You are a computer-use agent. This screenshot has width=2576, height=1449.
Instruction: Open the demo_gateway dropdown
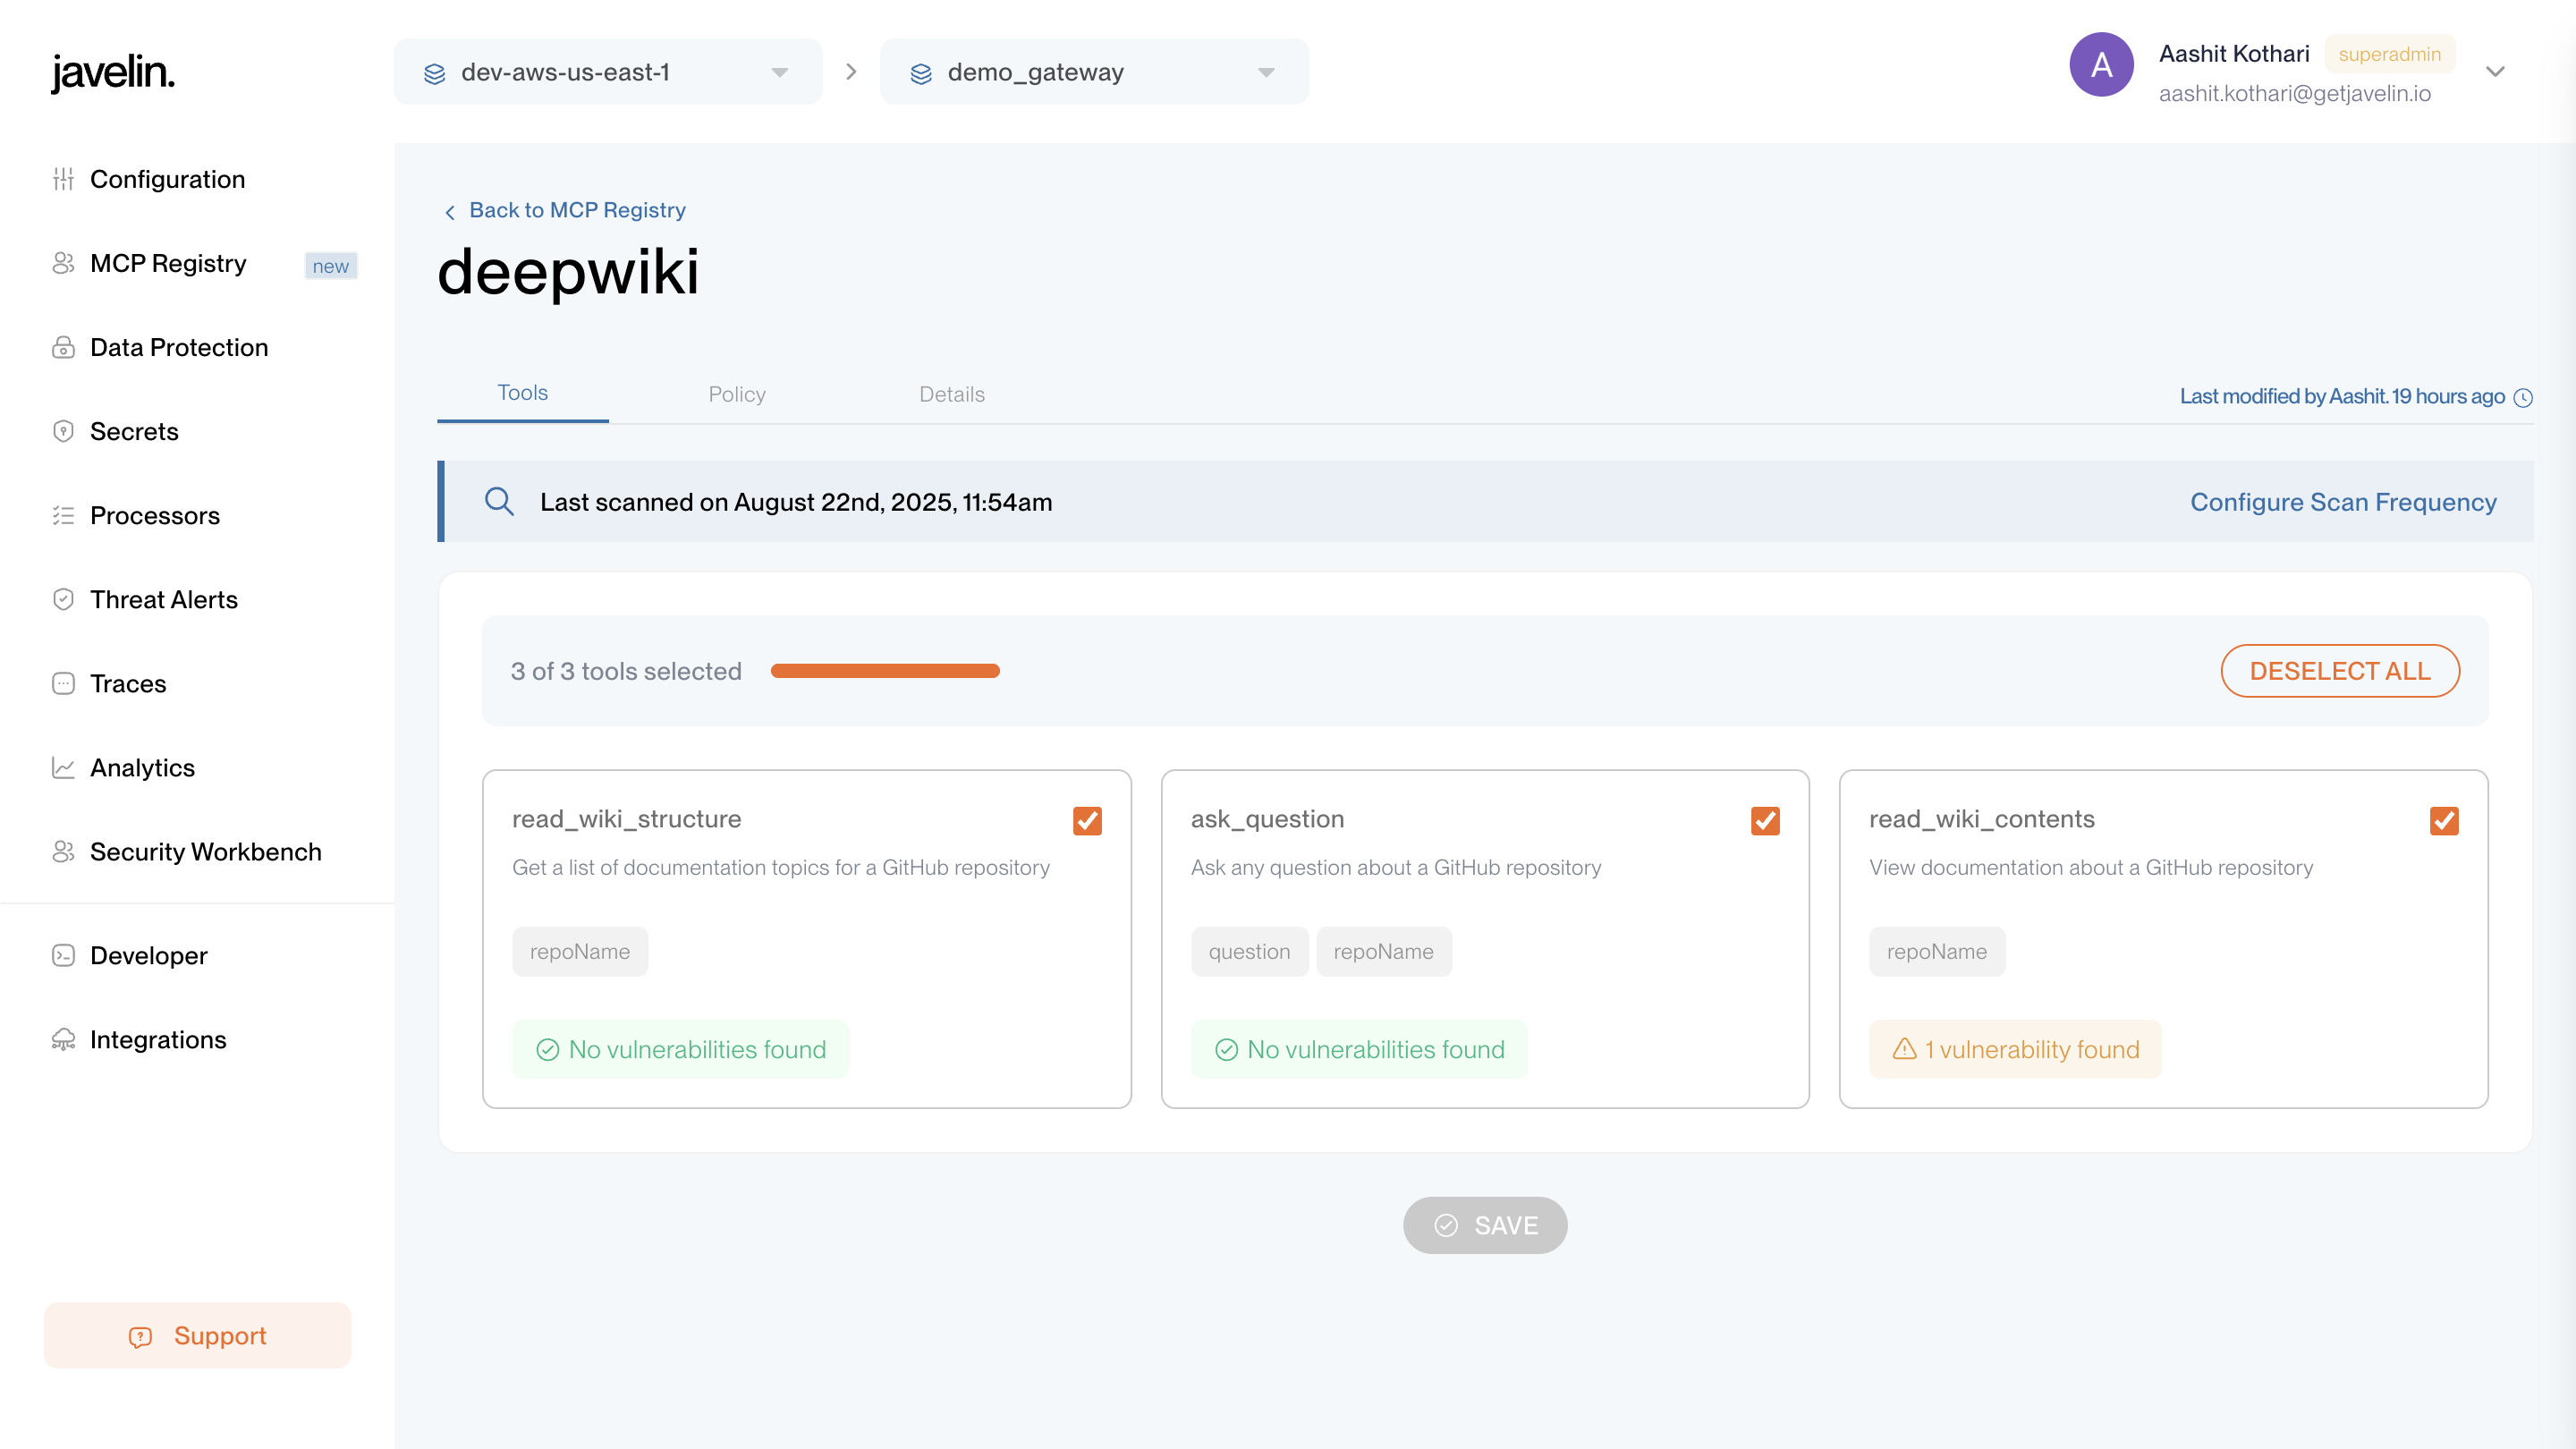[x=1093, y=72]
